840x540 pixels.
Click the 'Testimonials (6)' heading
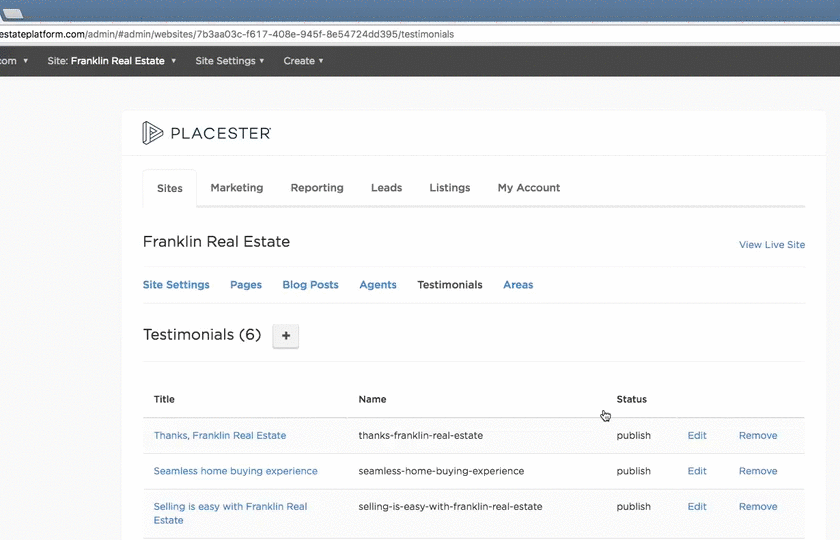pos(202,335)
